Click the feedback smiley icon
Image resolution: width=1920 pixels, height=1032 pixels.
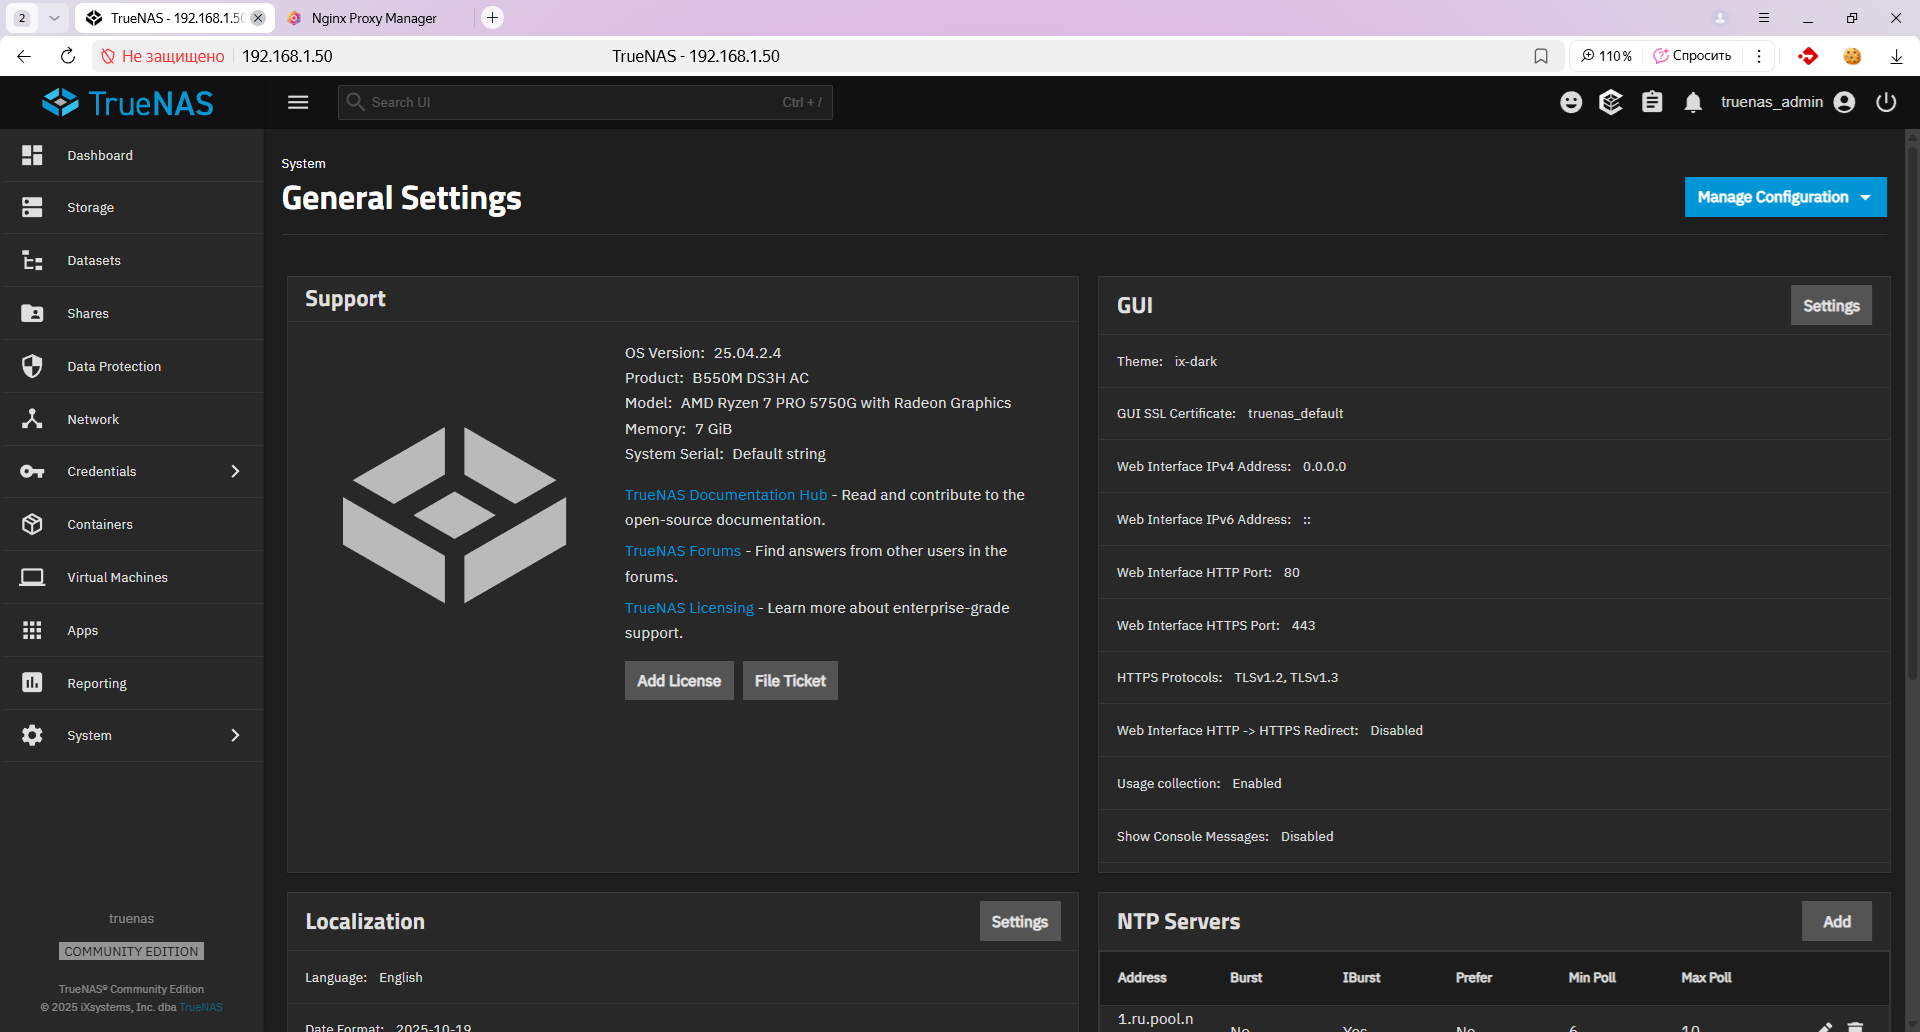1571,102
